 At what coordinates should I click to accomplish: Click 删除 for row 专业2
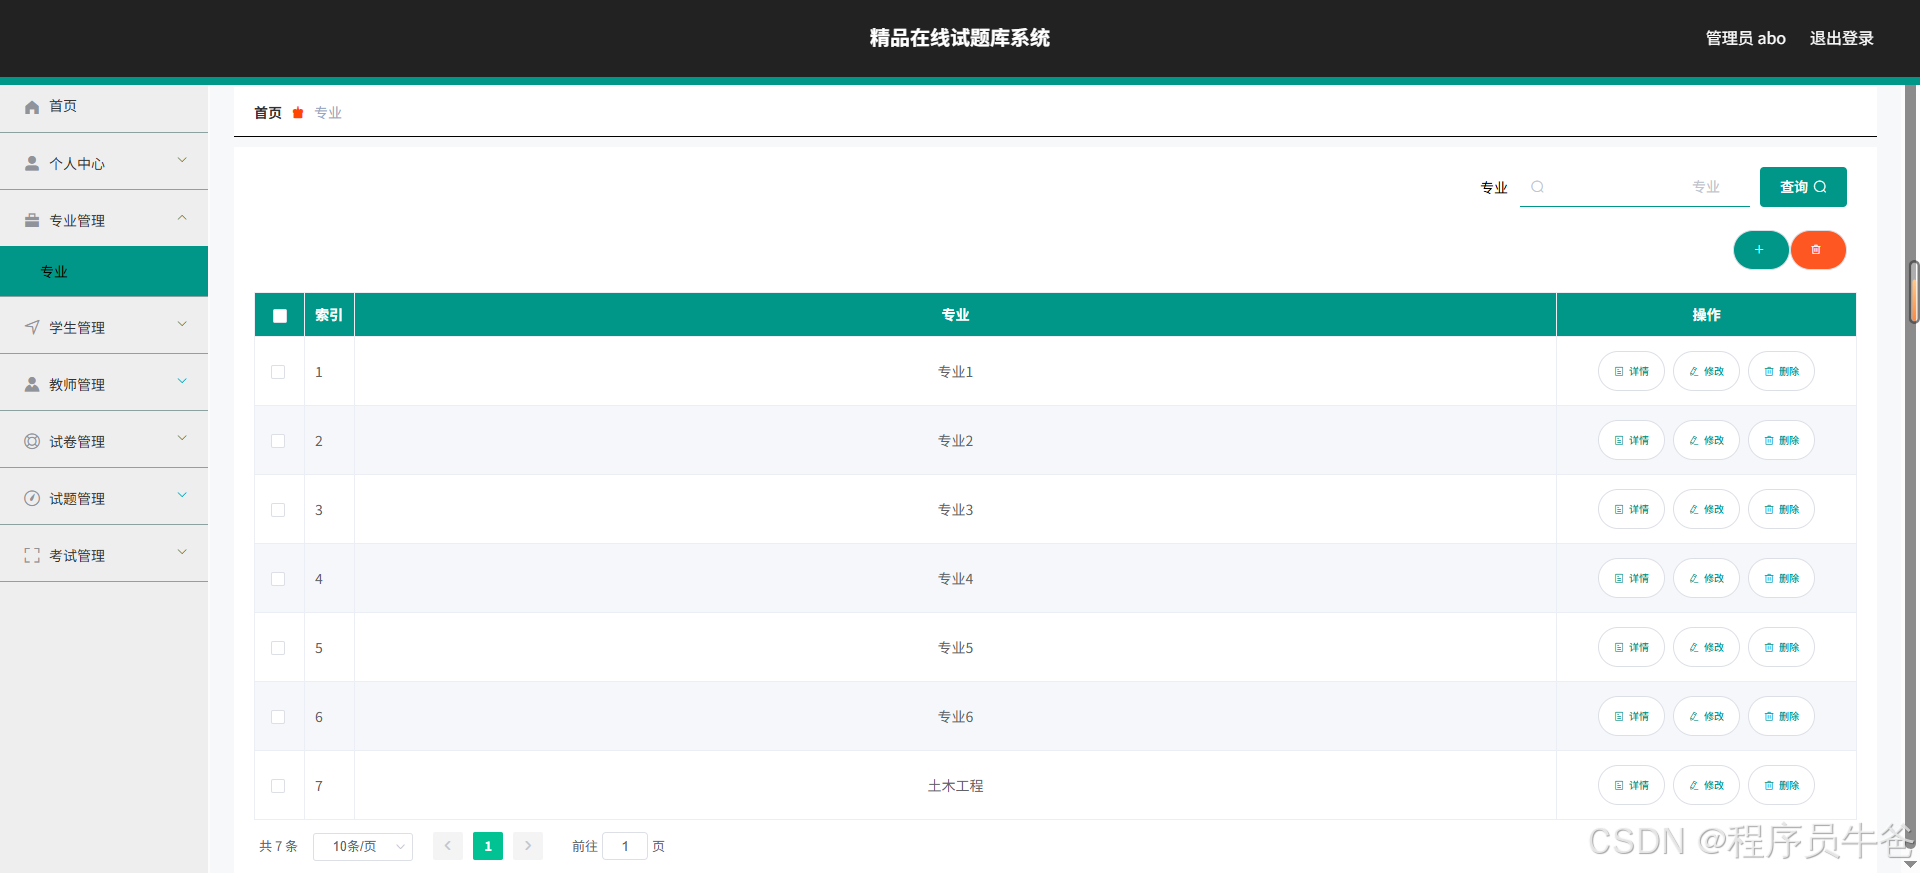(x=1781, y=441)
